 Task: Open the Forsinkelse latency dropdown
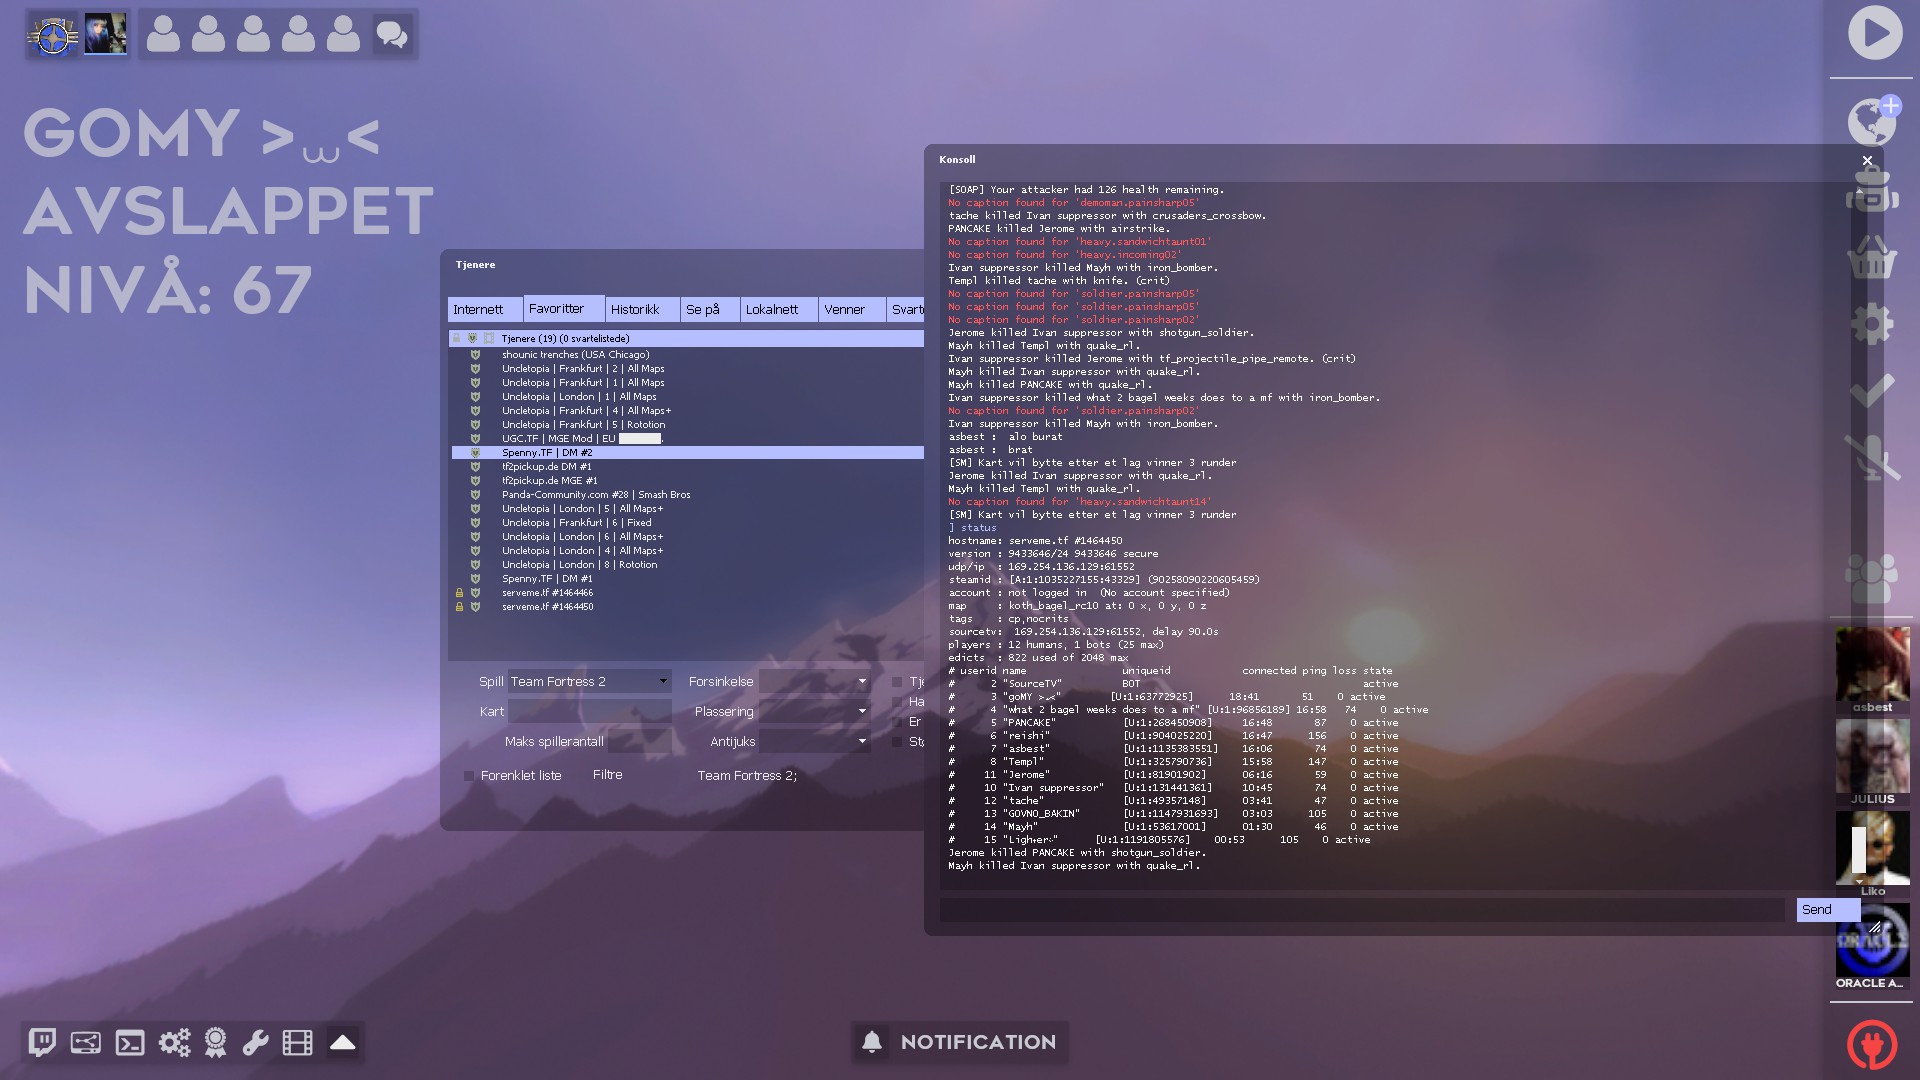point(814,682)
